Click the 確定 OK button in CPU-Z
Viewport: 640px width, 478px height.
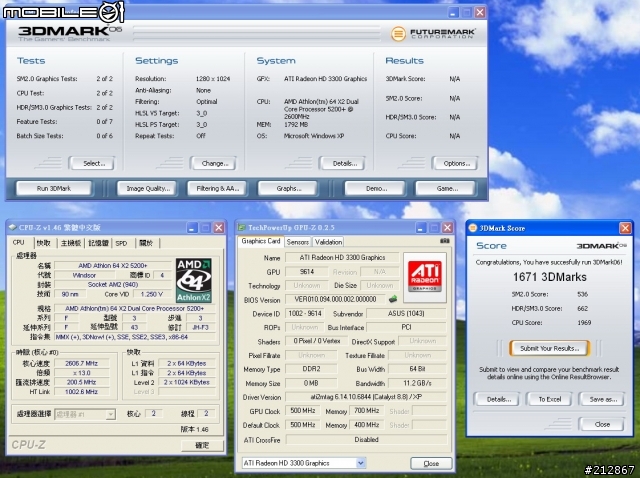click(x=202, y=445)
